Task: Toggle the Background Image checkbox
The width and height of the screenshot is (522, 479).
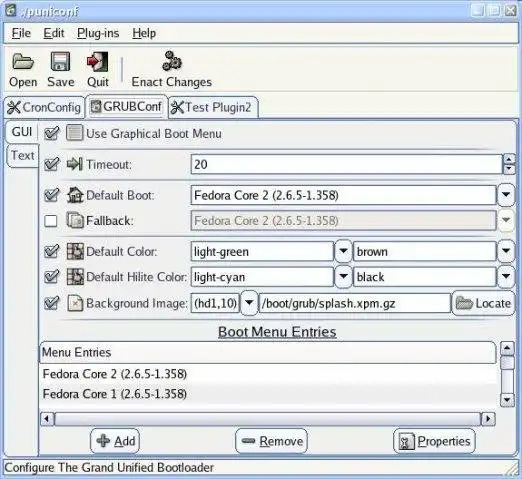Action: pos(51,303)
